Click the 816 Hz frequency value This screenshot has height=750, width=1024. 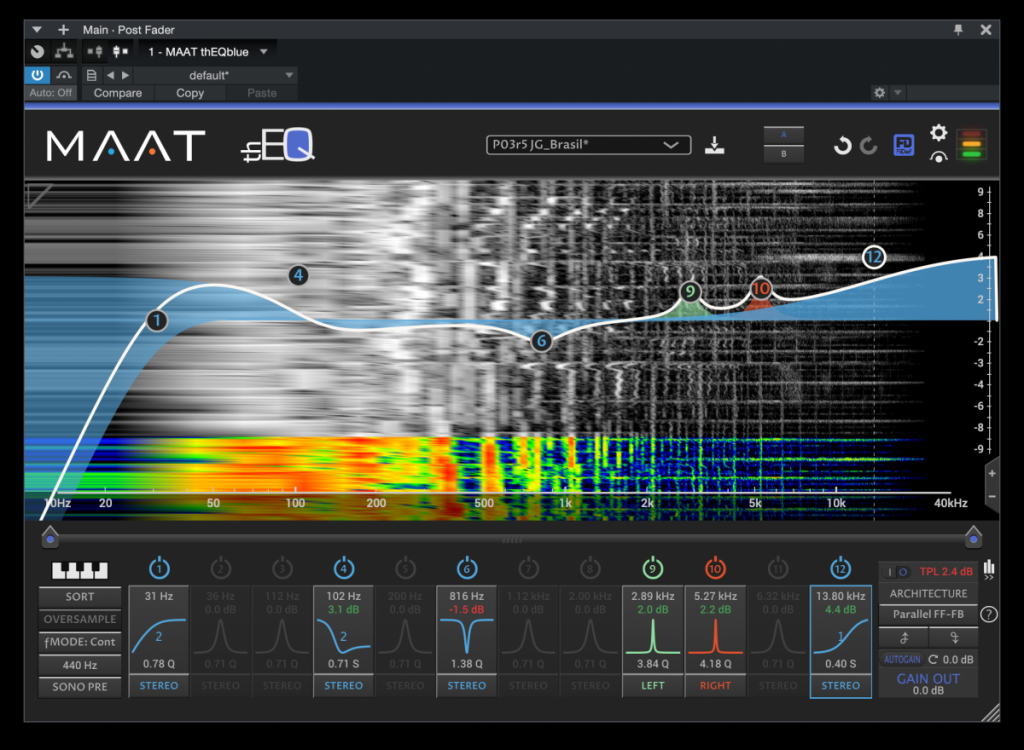pyautogui.click(x=467, y=596)
